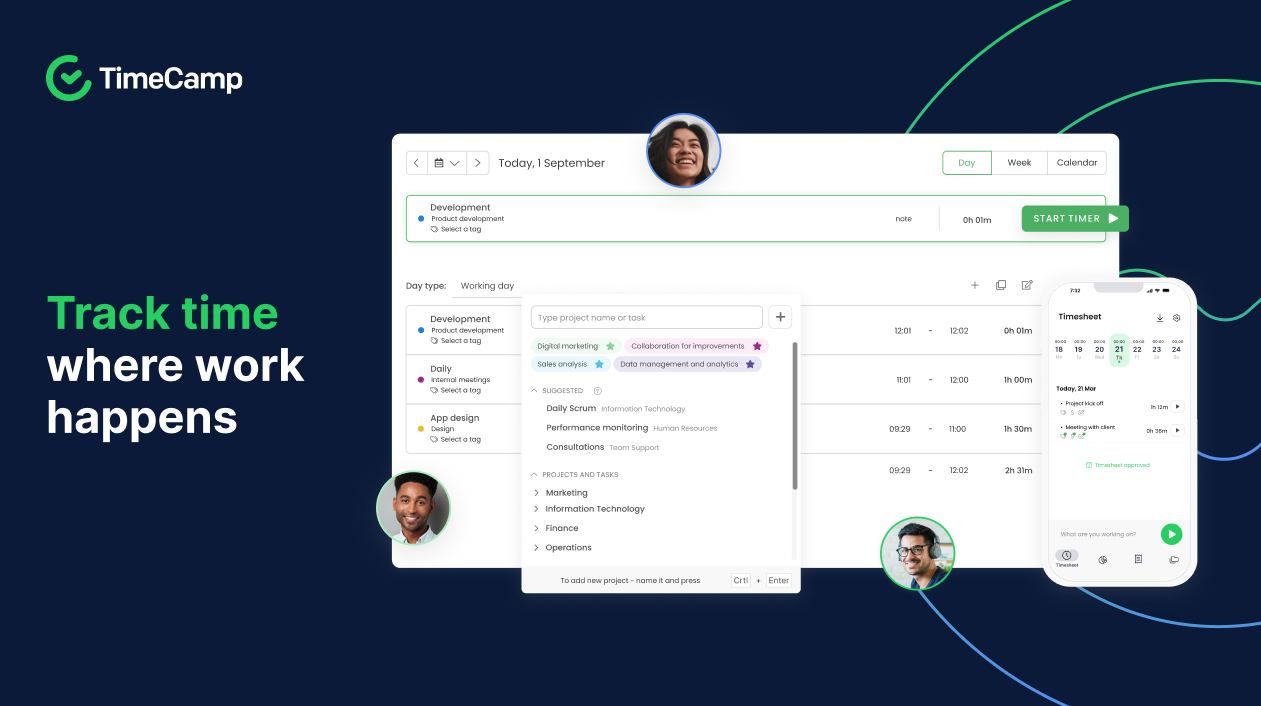This screenshot has width=1261, height=706.
Task: Click yellow color dot on App design entry
Action: [x=421, y=429]
